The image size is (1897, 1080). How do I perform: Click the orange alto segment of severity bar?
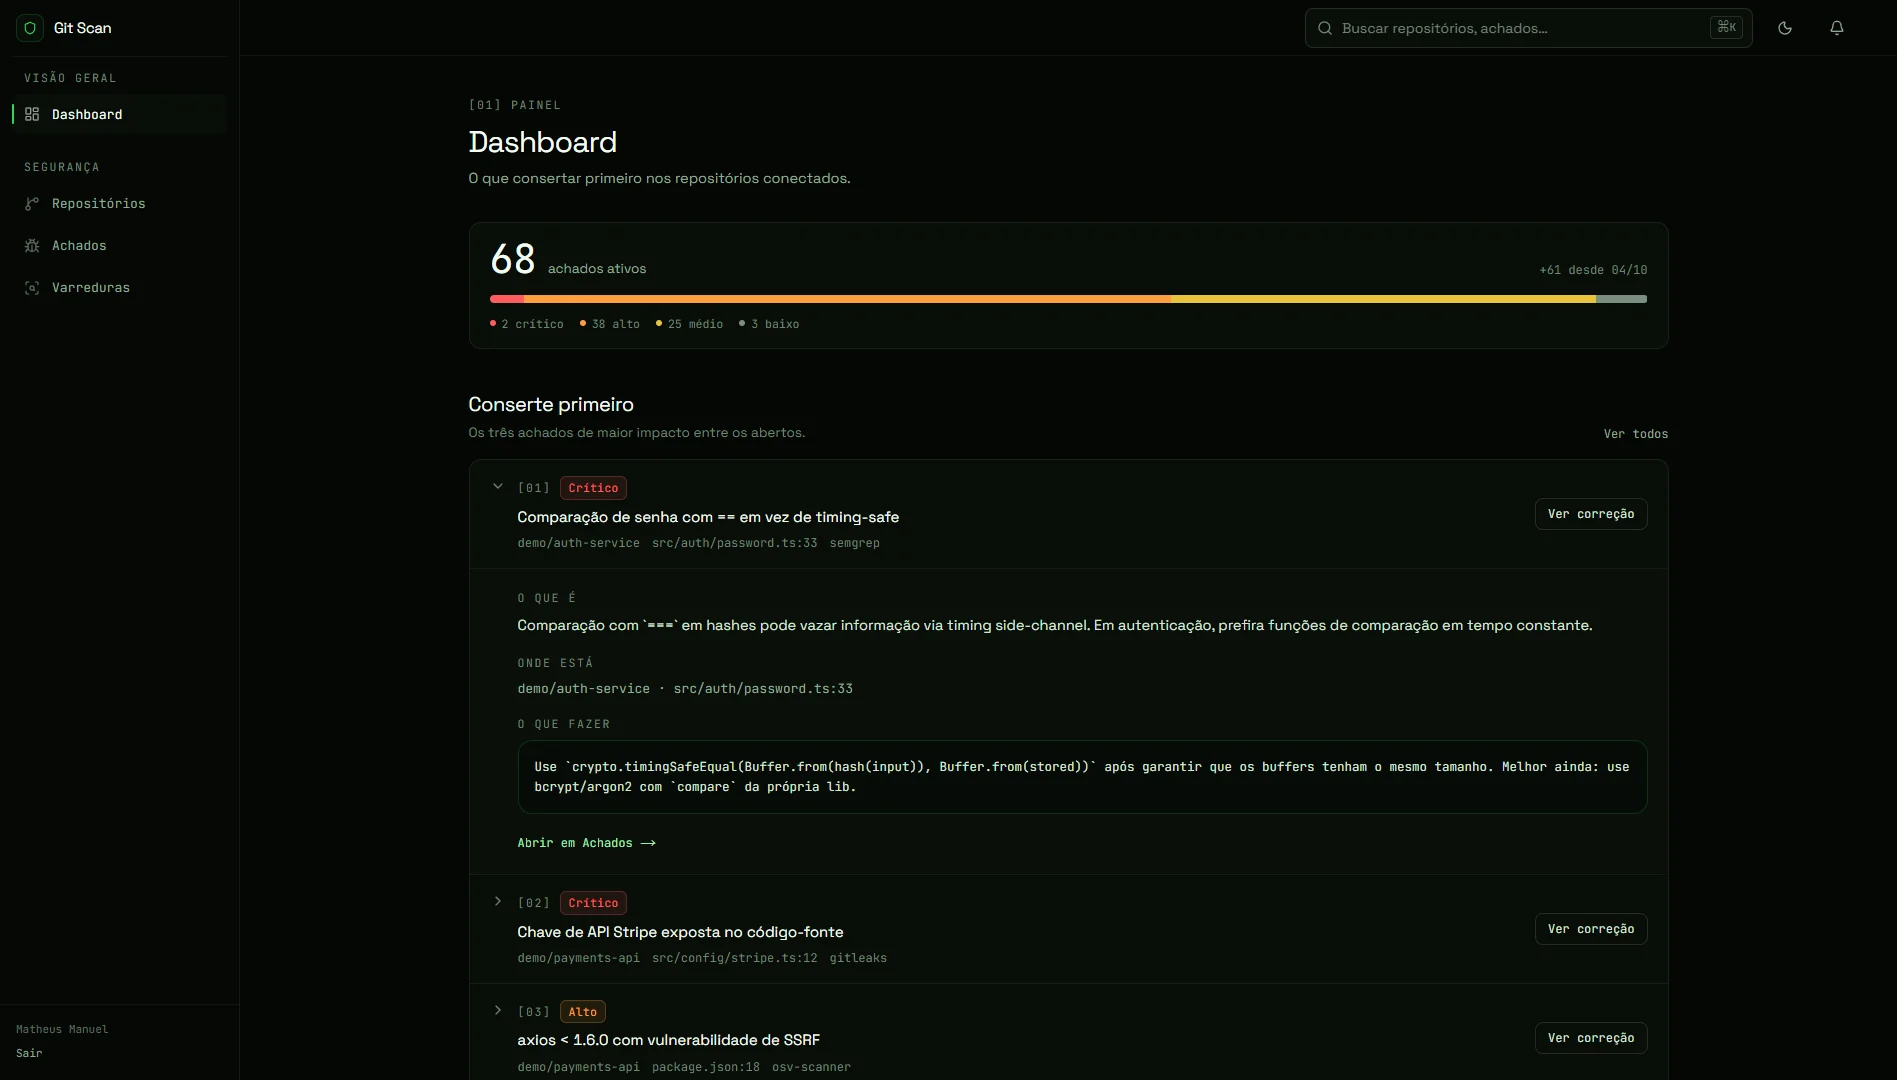(847, 299)
